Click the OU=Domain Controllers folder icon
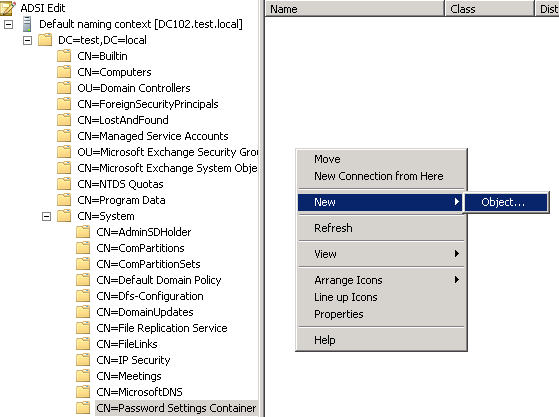This screenshot has width=559, height=417. (64, 88)
